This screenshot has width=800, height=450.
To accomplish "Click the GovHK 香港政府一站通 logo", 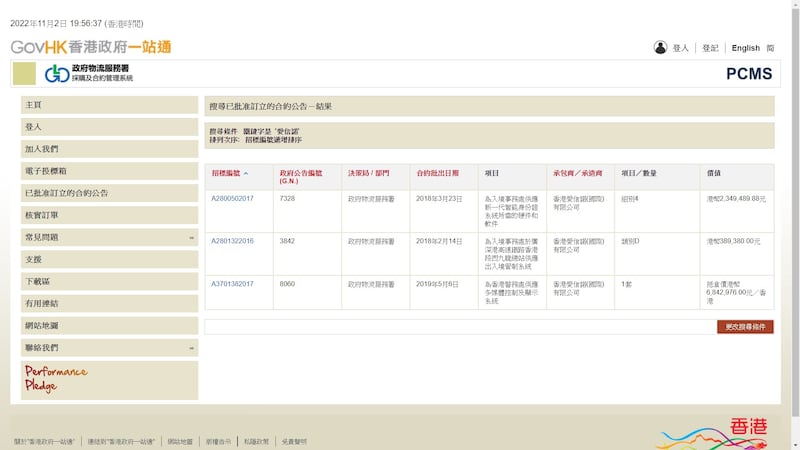I will pyautogui.click(x=91, y=47).
